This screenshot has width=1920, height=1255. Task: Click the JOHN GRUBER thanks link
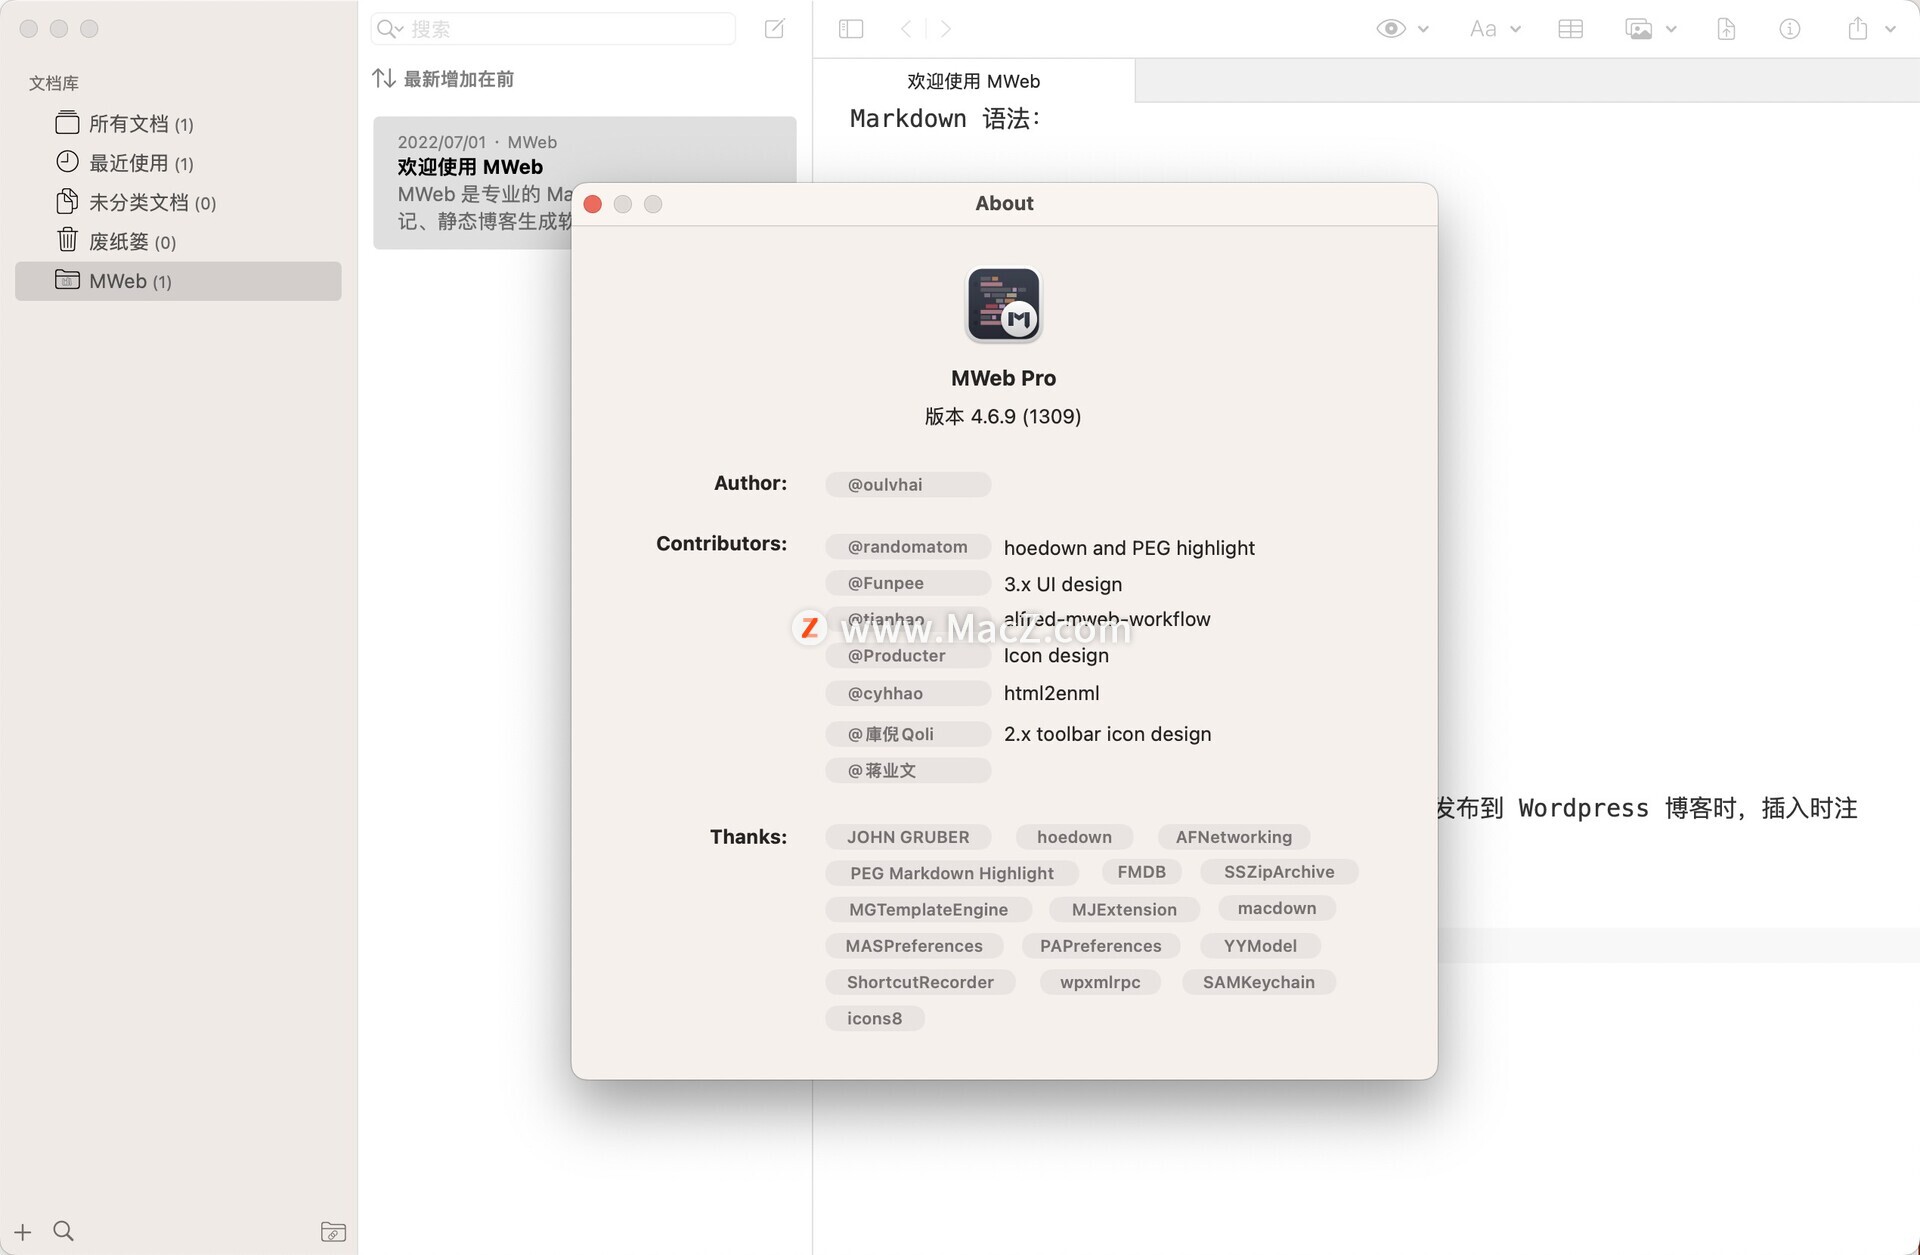coord(908,837)
